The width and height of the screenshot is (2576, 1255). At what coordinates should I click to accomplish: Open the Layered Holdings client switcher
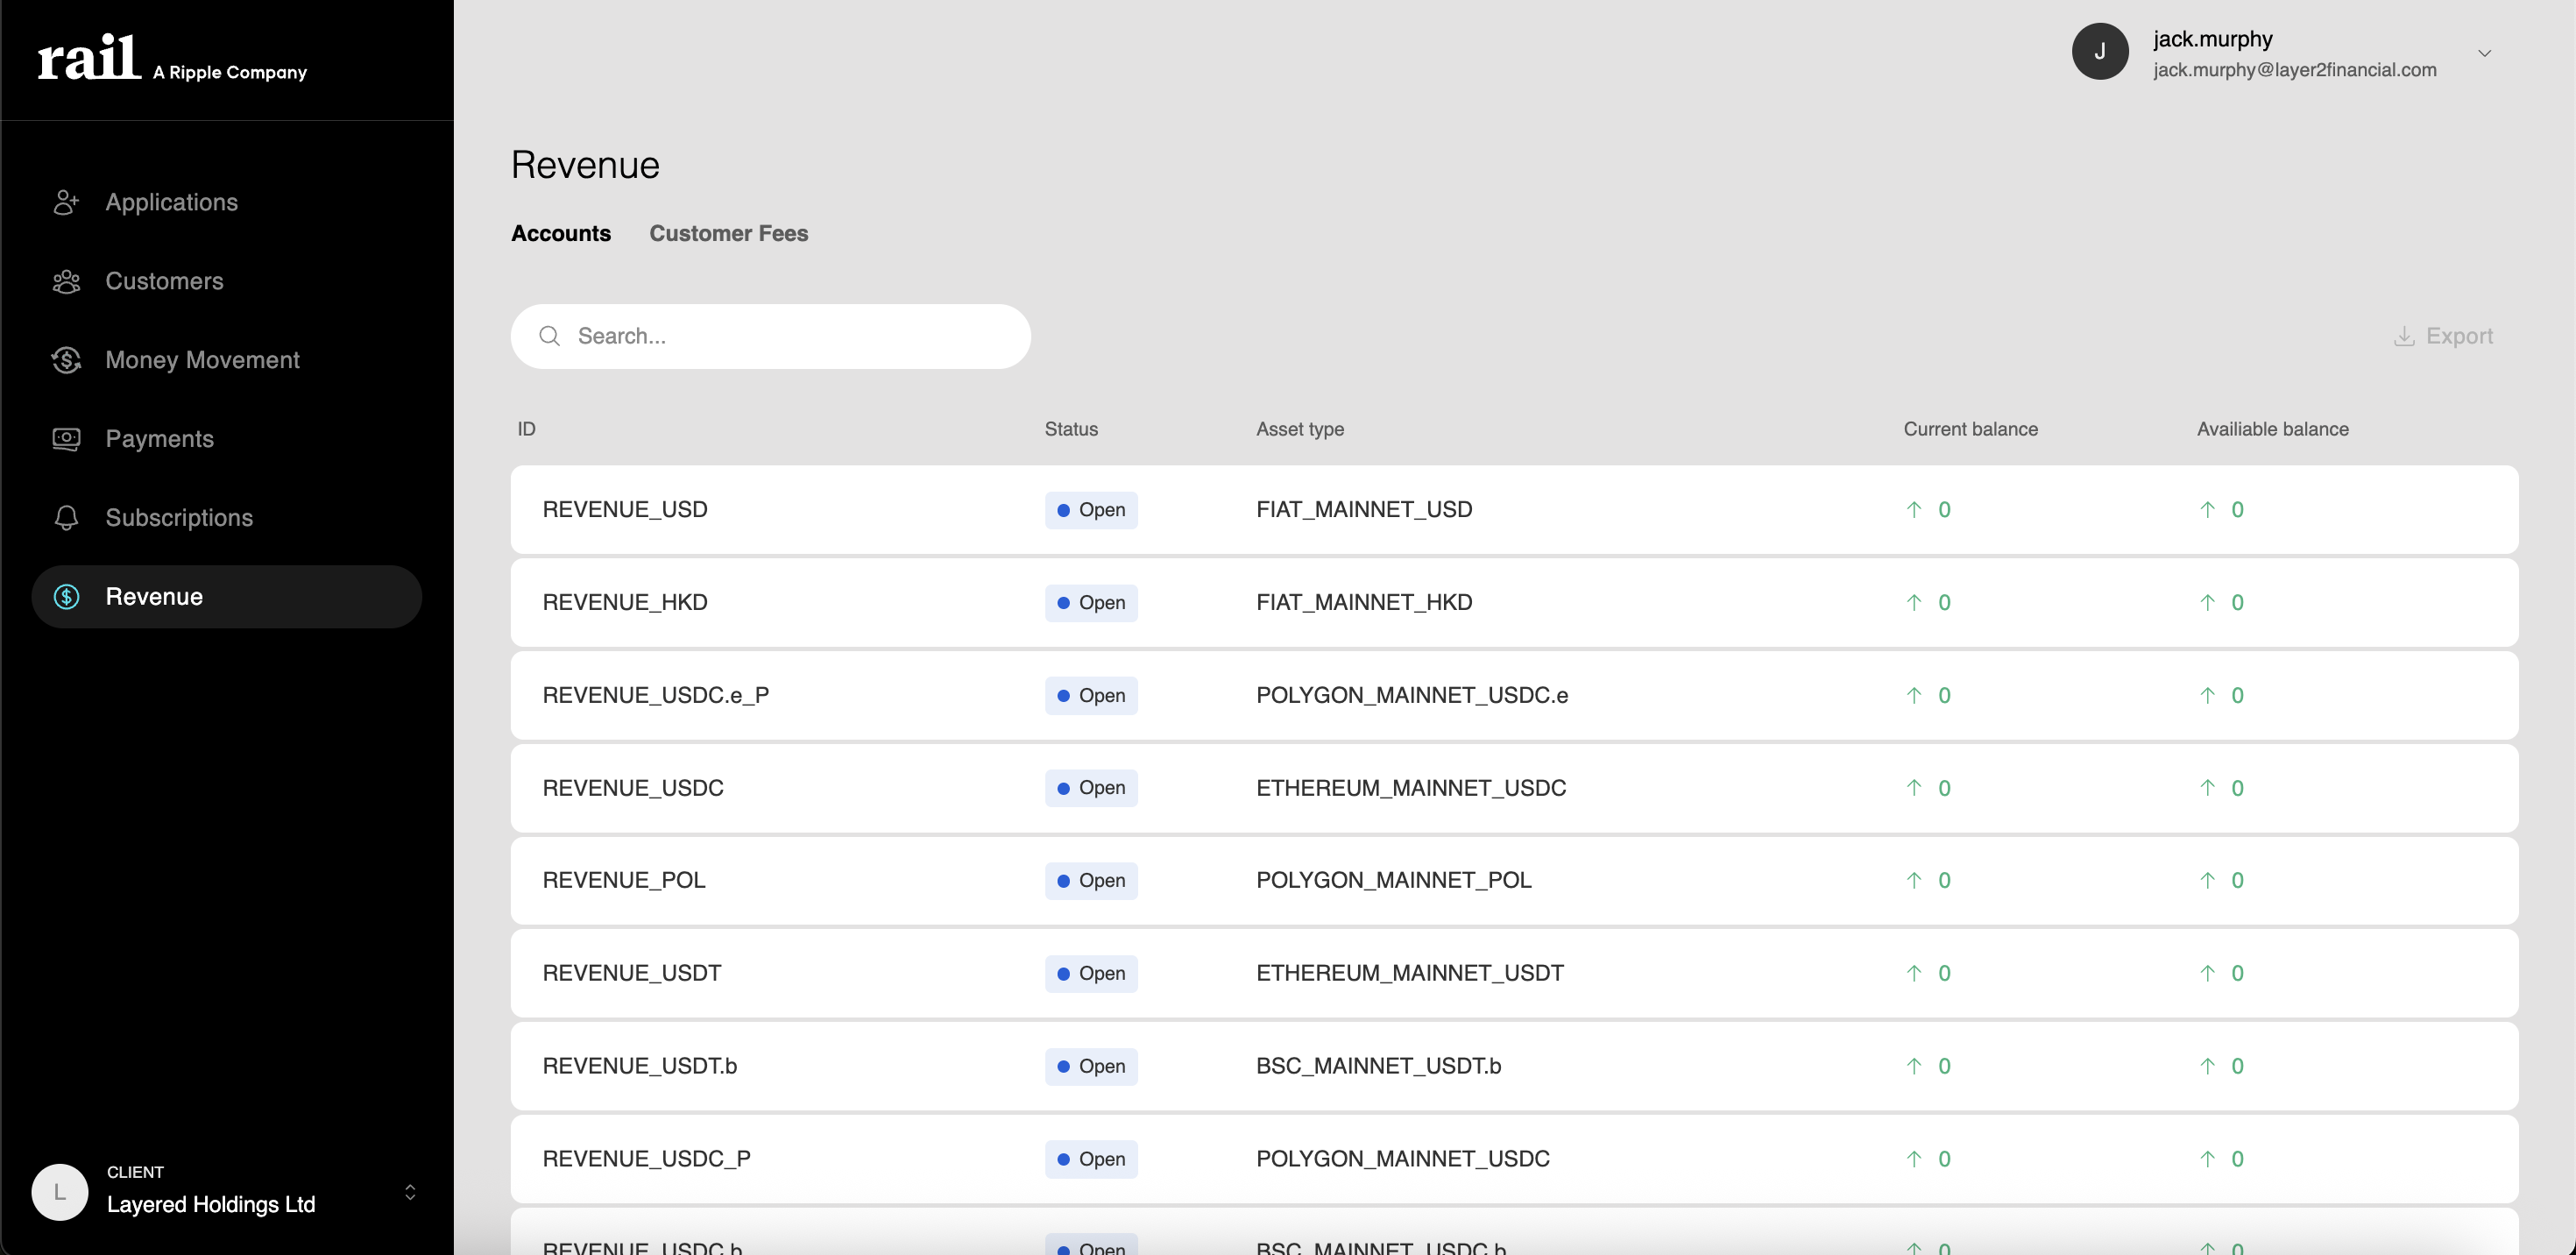409,1192
